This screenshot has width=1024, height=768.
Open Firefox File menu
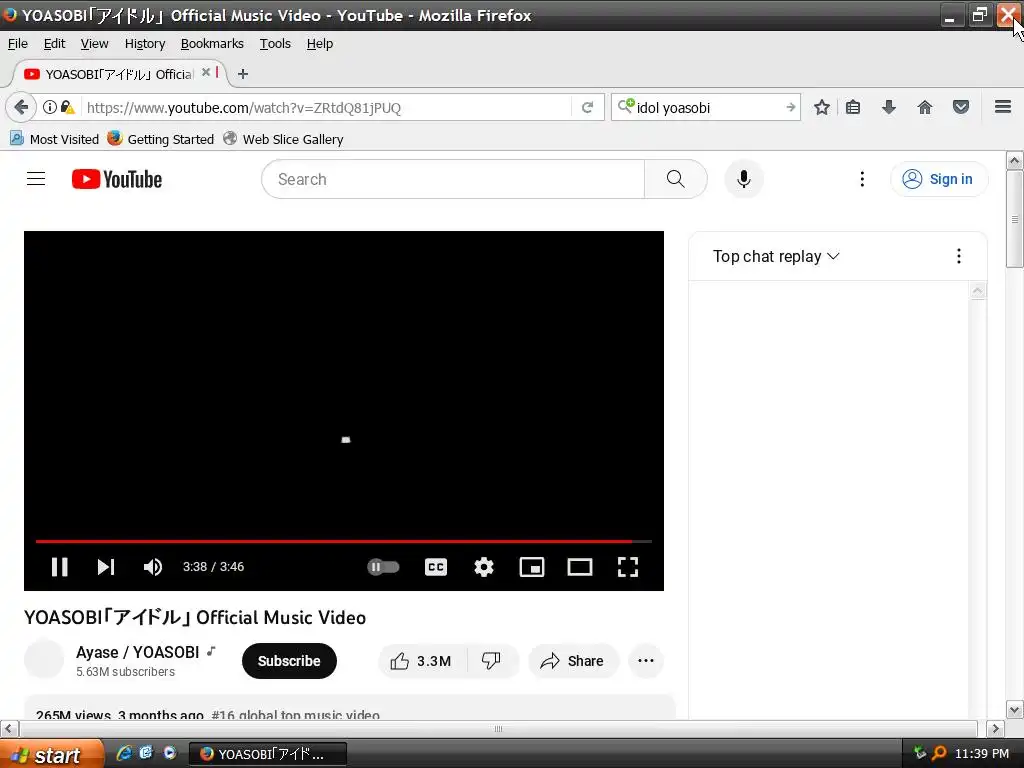(x=18, y=44)
